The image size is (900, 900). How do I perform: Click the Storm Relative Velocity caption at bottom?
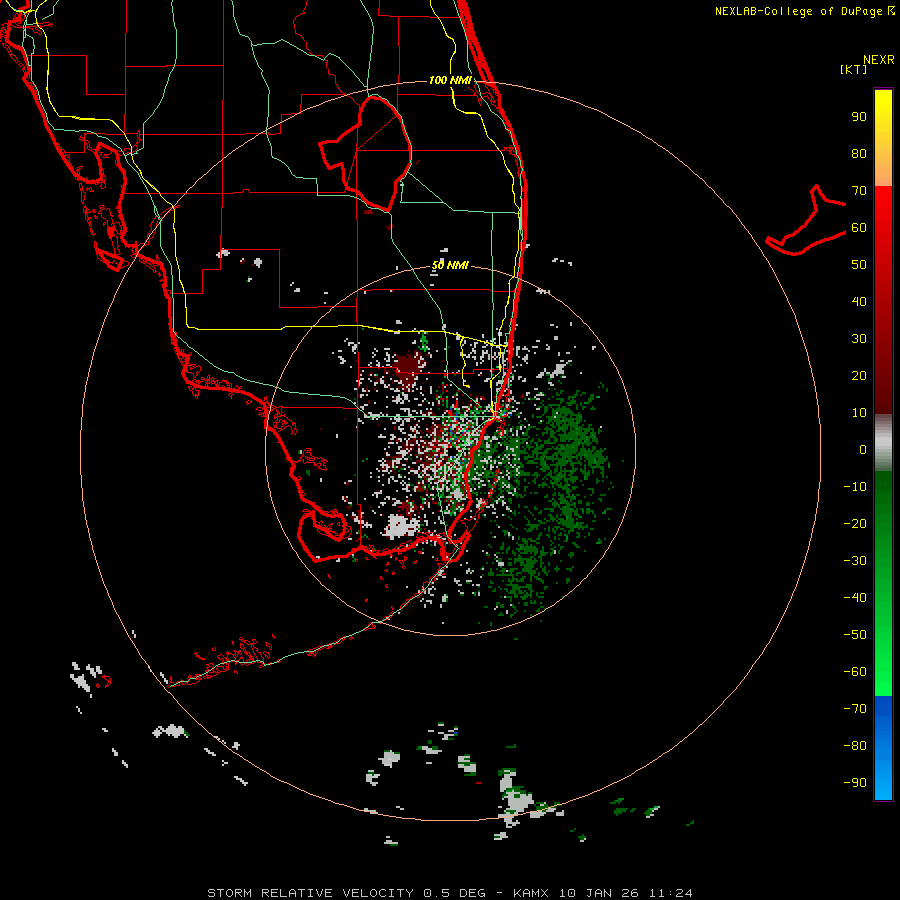[x=449, y=893]
